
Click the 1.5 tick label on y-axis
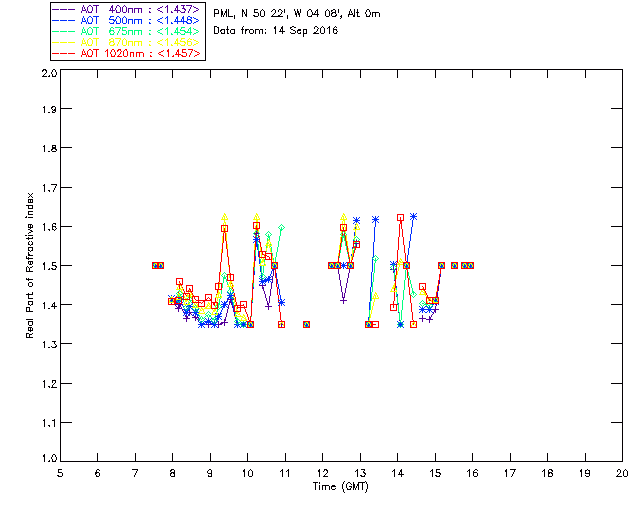[47, 266]
